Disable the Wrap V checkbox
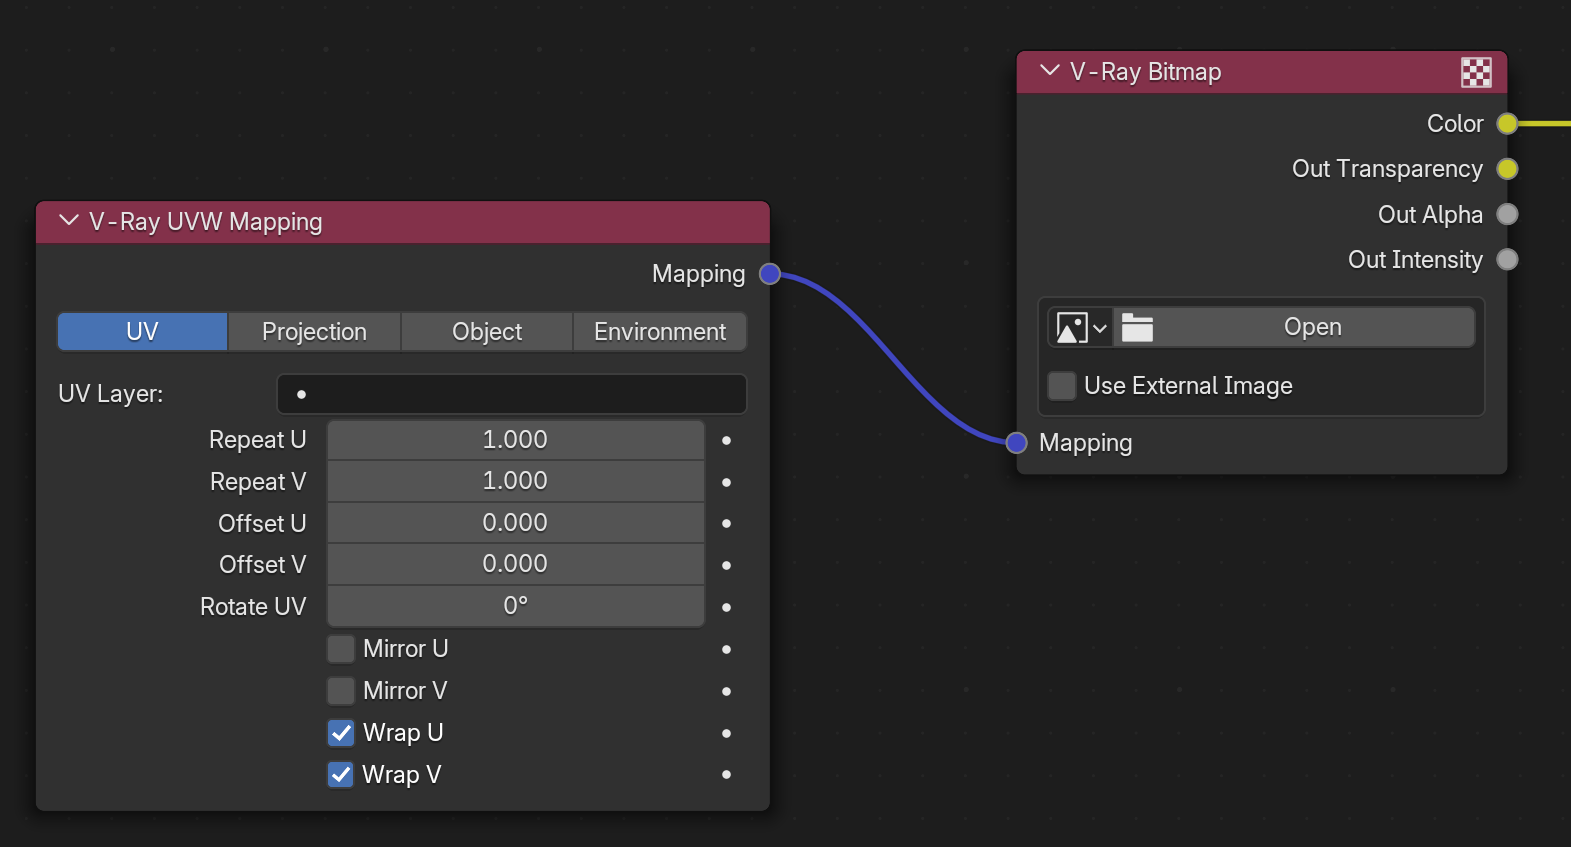Viewport: 1571px width, 847px height. point(341,775)
